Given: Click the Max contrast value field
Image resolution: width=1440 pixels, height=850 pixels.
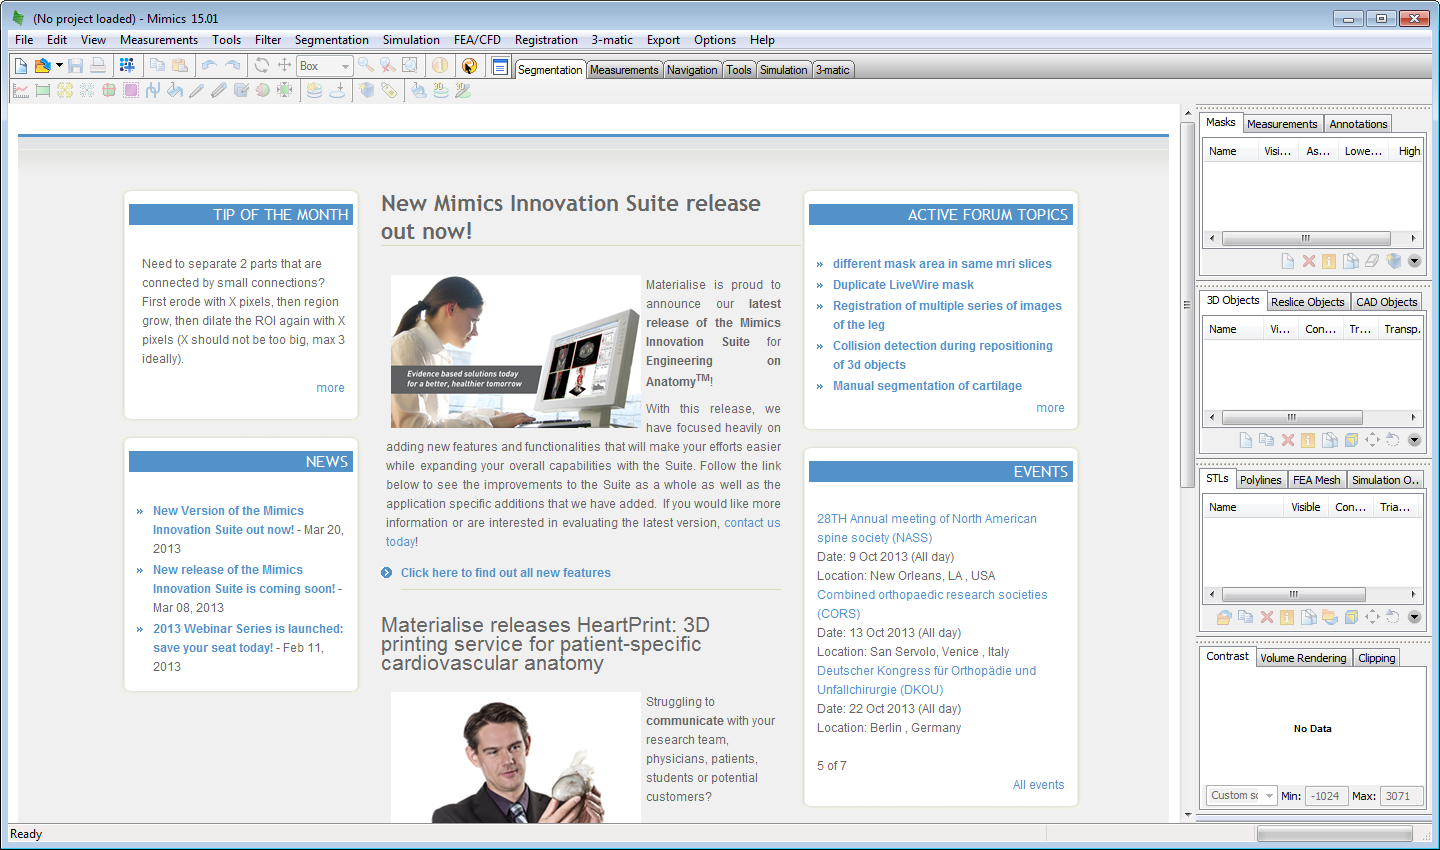Looking at the screenshot, I should 1402,796.
